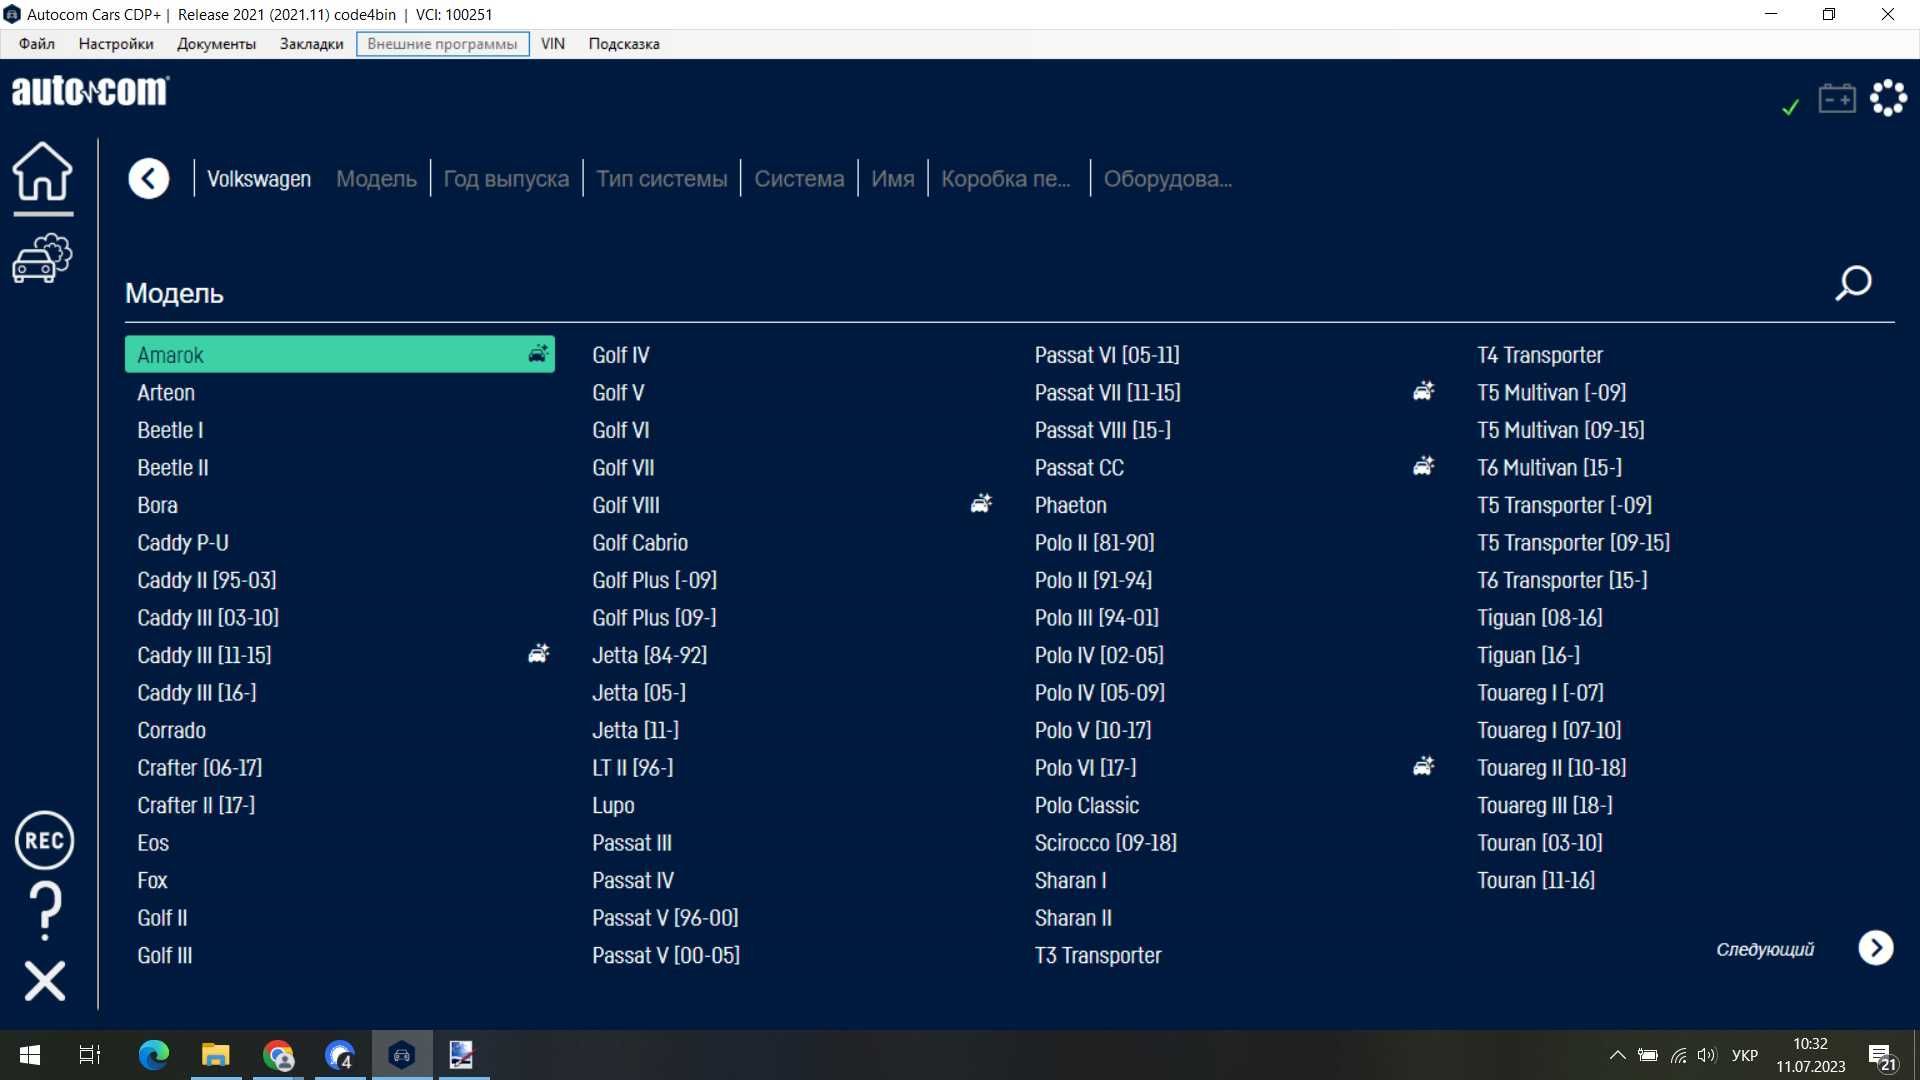Open the Файл menu
The image size is (1920, 1080).
point(37,44)
